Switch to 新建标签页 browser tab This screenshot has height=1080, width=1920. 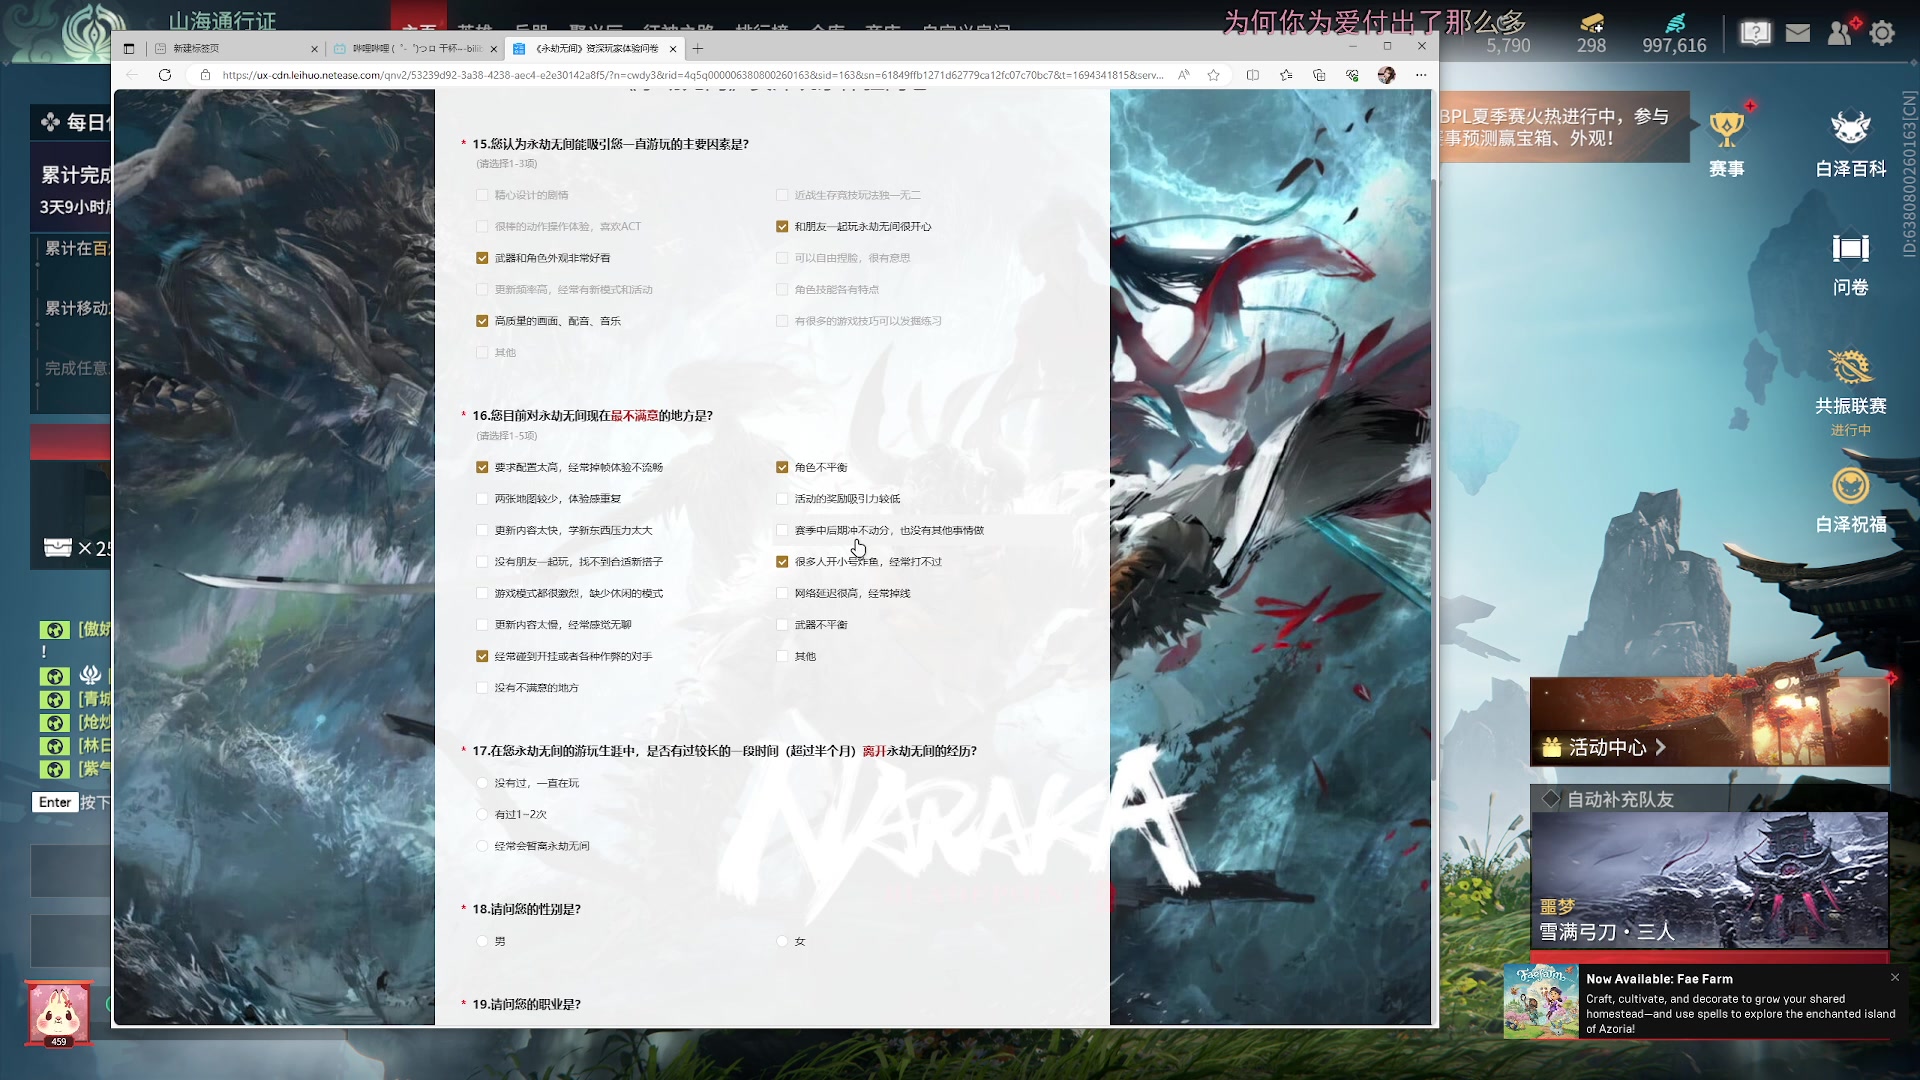(x=235, y=48)
